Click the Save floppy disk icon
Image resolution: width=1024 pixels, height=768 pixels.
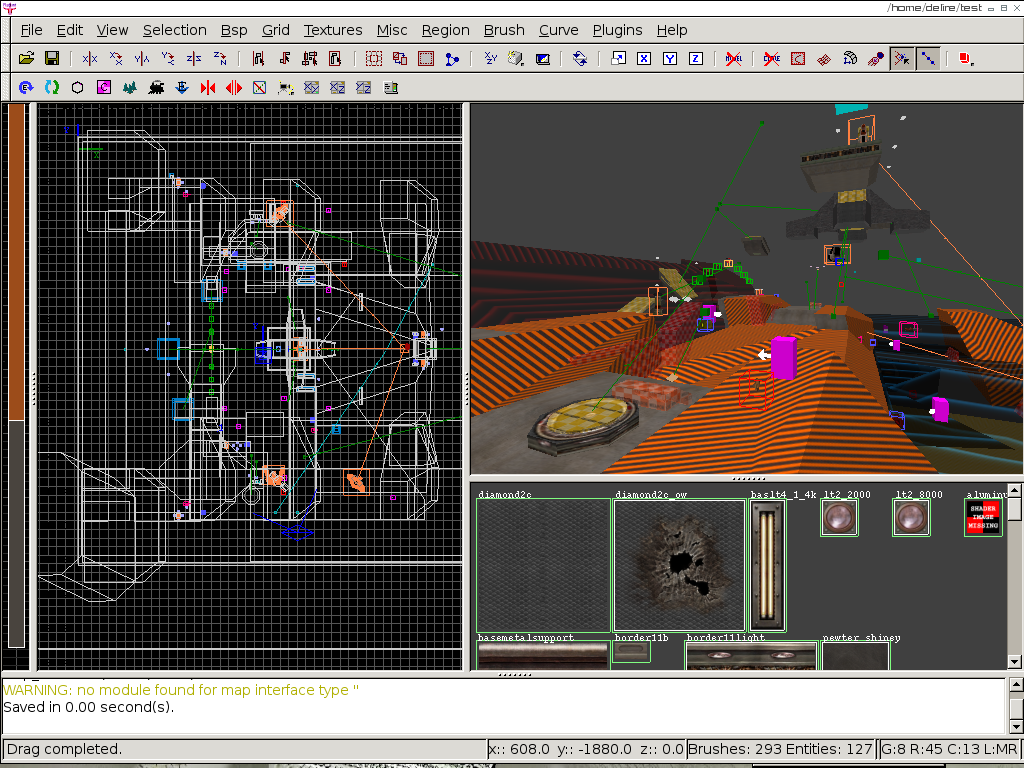coord(52,59)
